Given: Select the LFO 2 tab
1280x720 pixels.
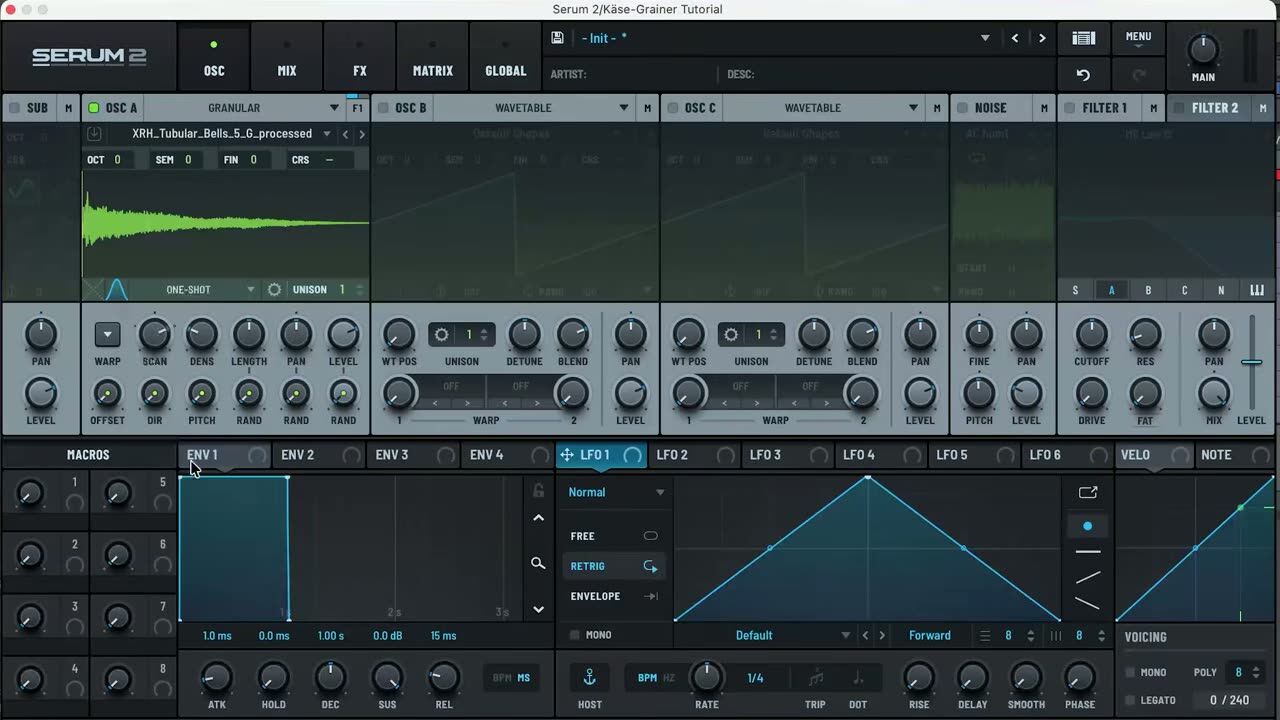Looking at the screenshot, I should pos(693,455).
